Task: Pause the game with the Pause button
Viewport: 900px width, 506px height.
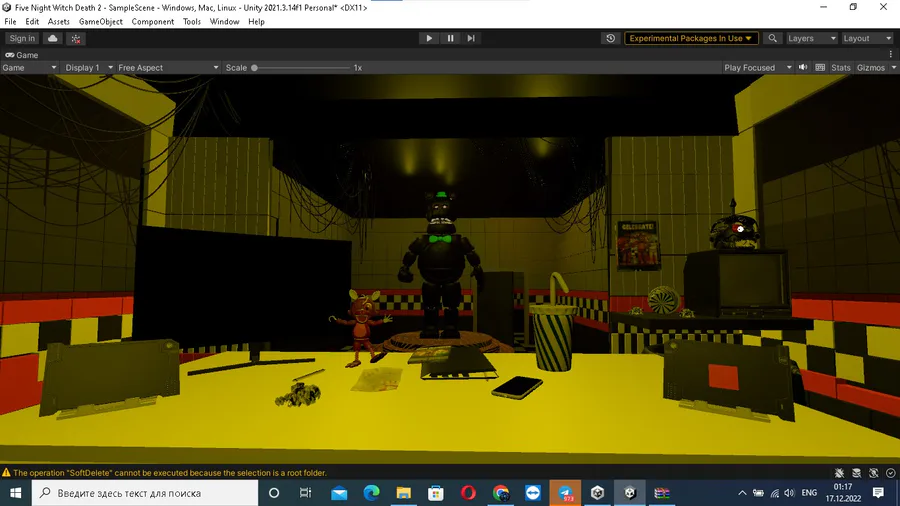Action: [x=450, y=38]
